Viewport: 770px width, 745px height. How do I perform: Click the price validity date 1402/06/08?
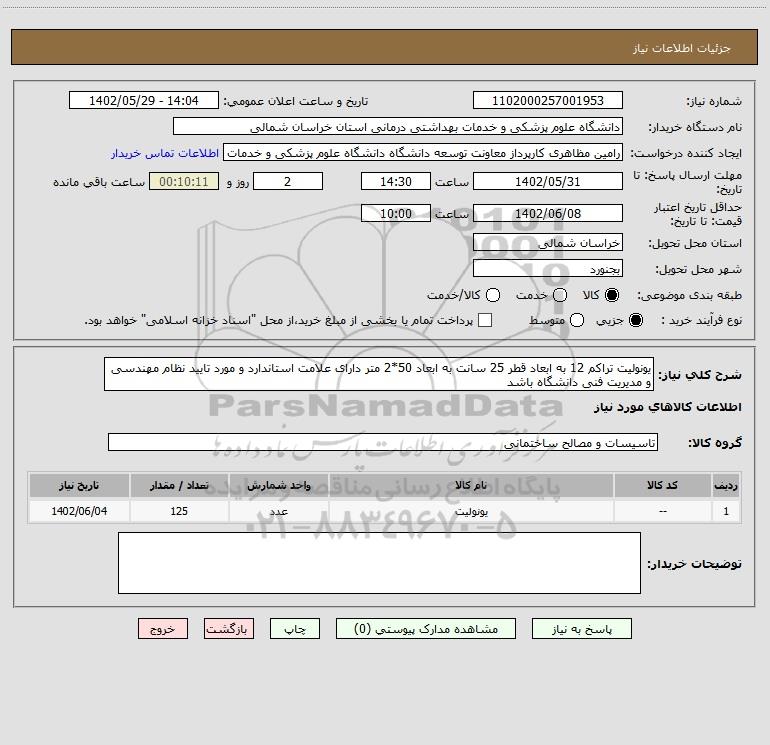point(548,213)
